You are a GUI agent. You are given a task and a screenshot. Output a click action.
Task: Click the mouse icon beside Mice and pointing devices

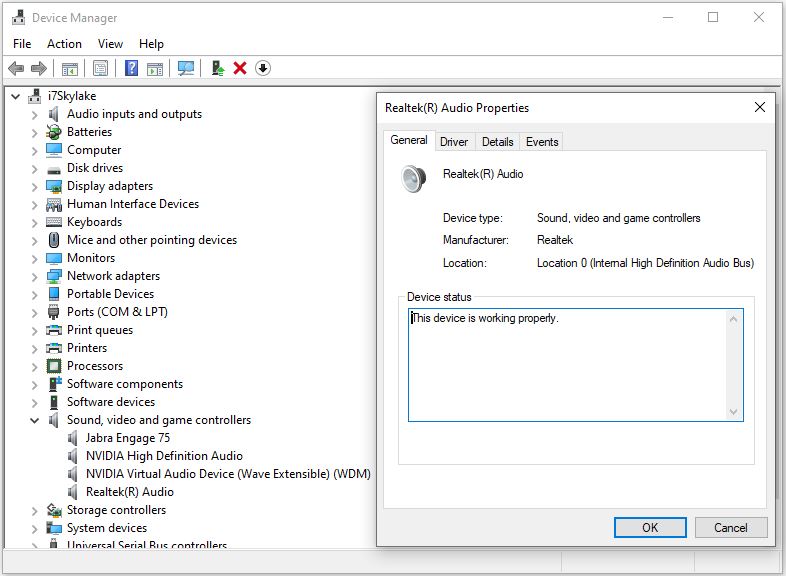point(54,240)
